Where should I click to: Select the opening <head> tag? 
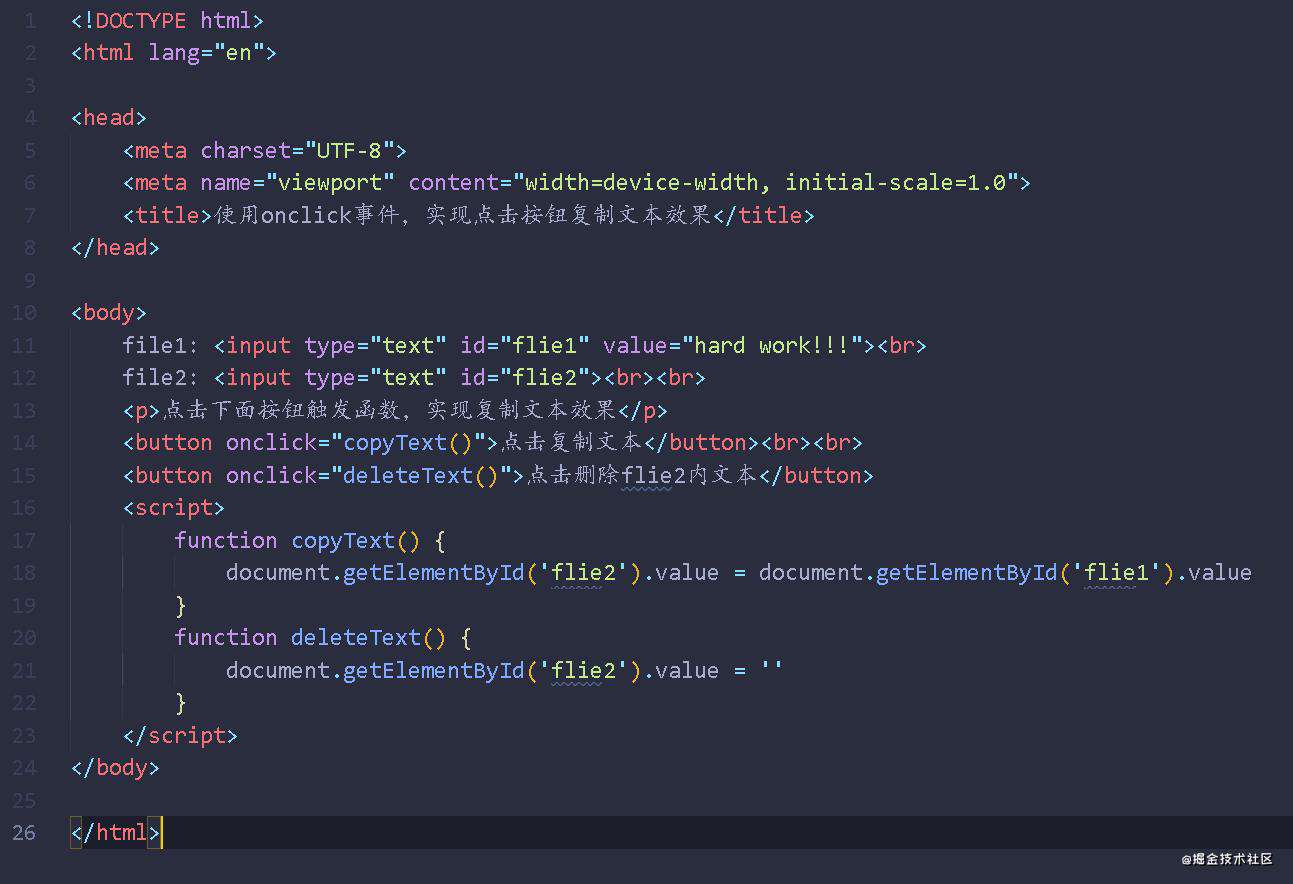point(109,117)
